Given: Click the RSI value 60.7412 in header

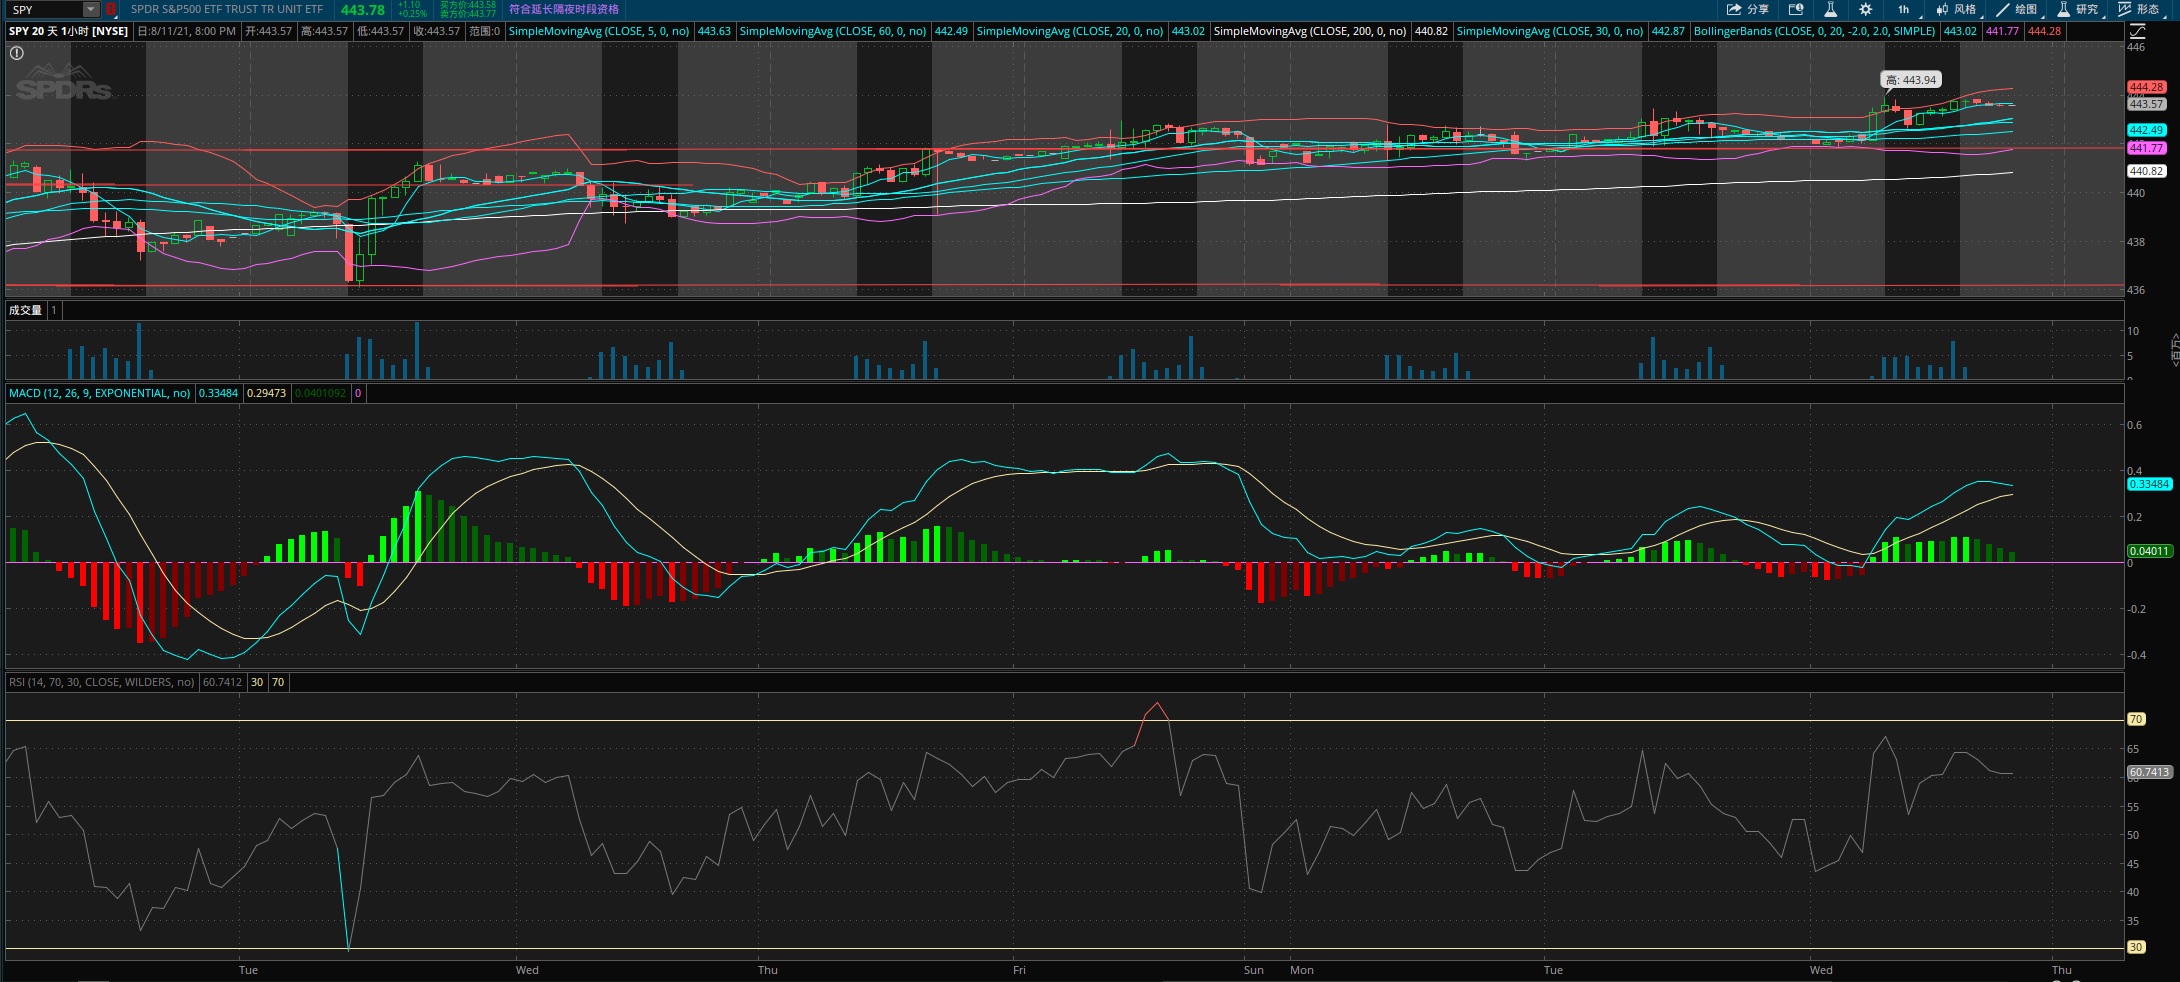Looking at the screenshot, I should coord(222,682).
